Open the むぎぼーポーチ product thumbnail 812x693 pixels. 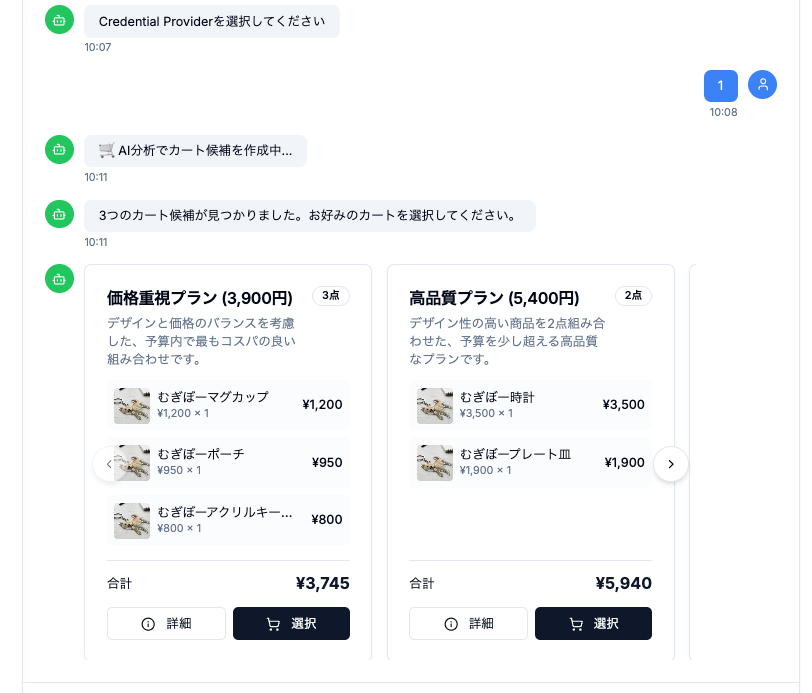click(x=131, y=463)
